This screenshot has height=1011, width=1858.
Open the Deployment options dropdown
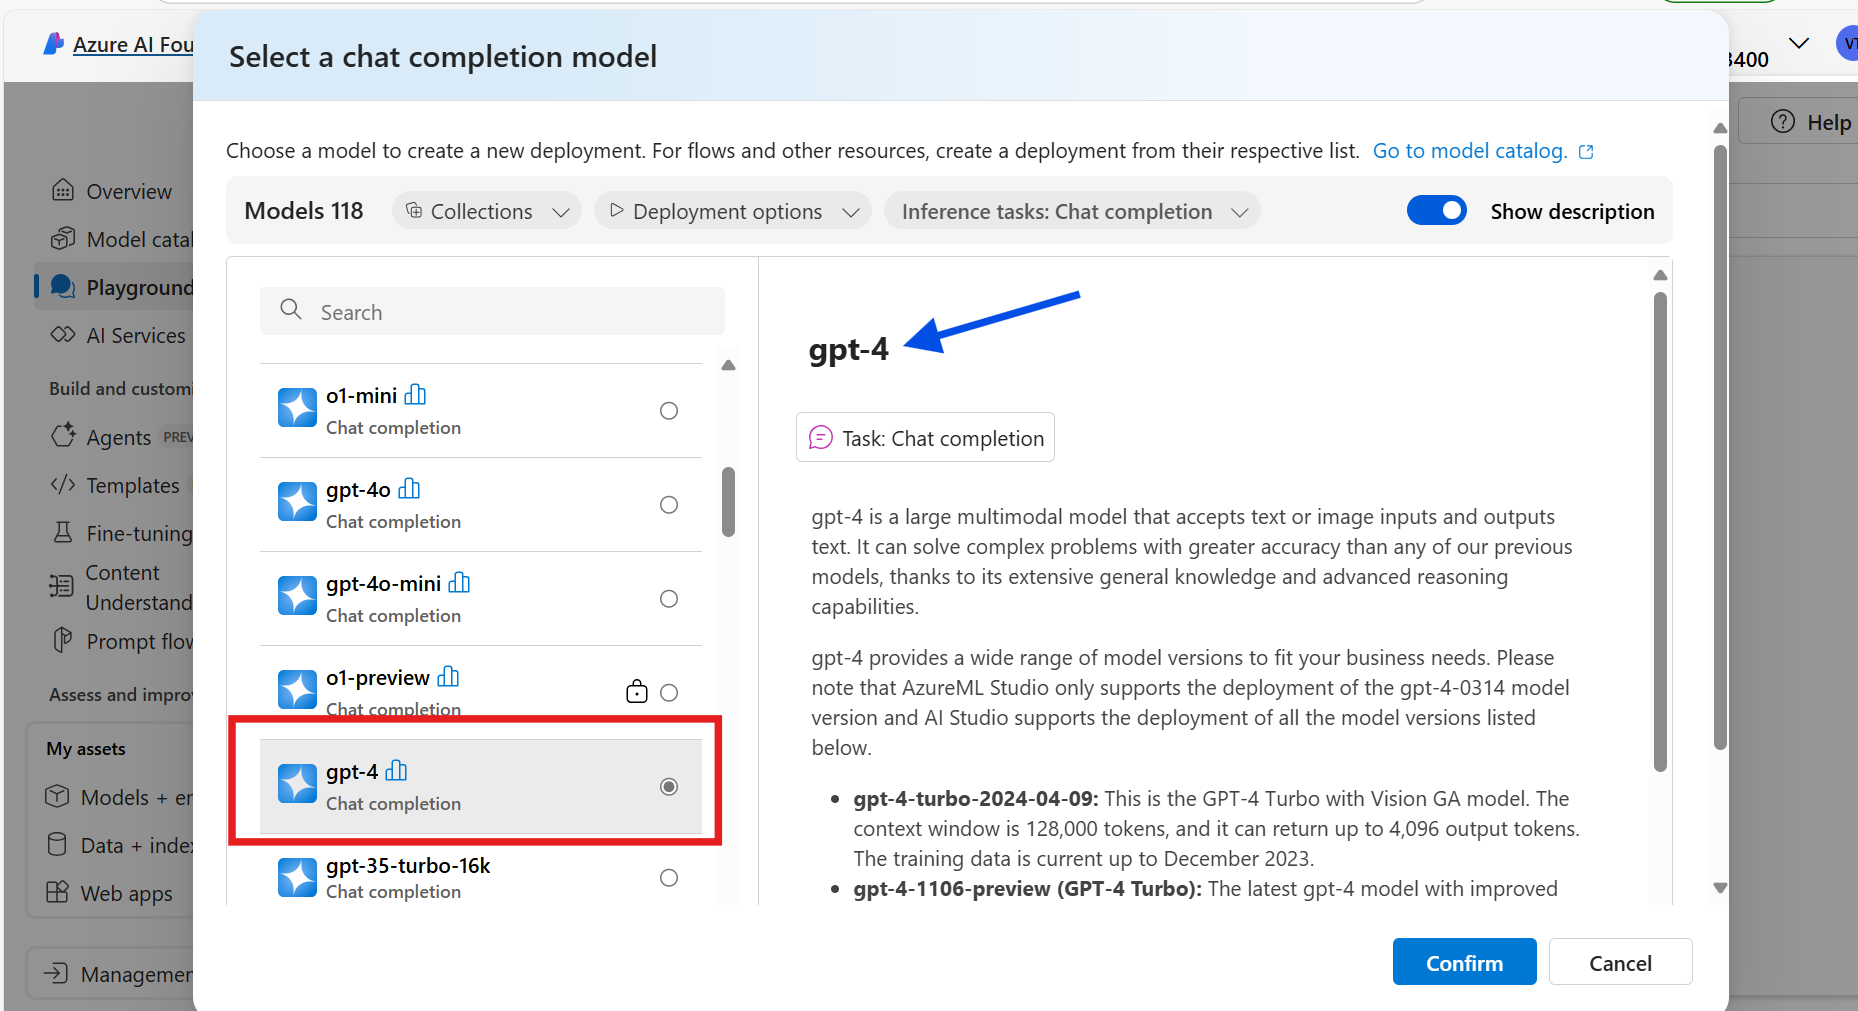click(x=733, y=211)
